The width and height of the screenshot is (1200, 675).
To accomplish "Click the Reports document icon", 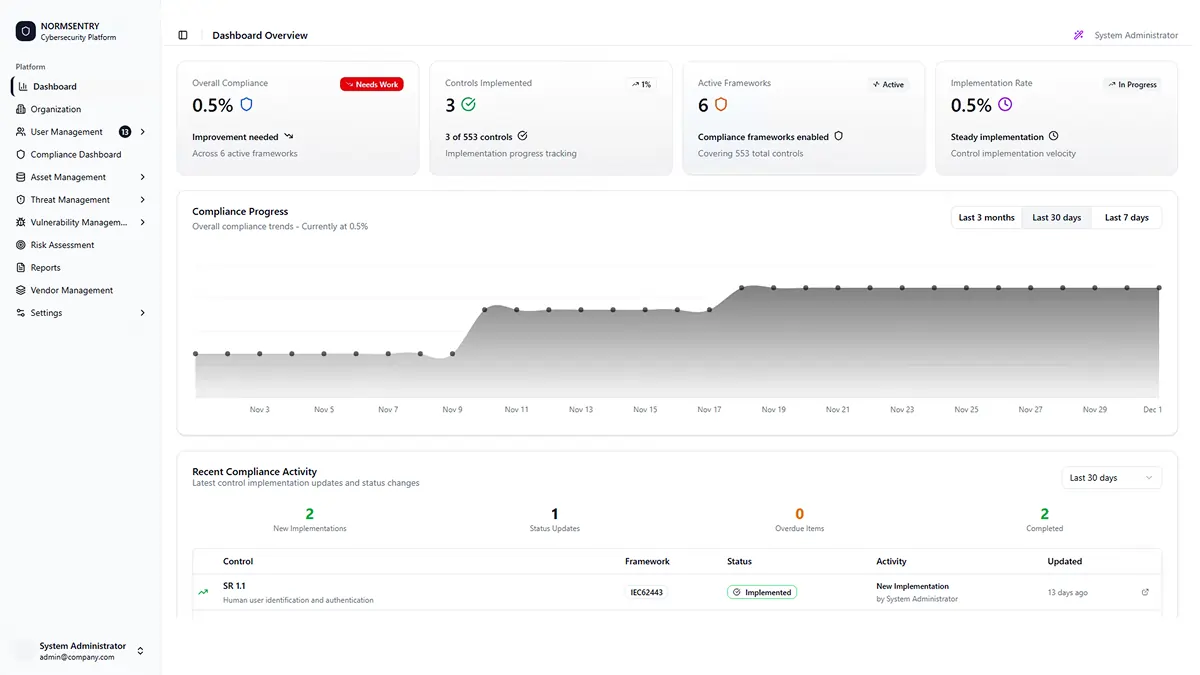I will (21, 268).
